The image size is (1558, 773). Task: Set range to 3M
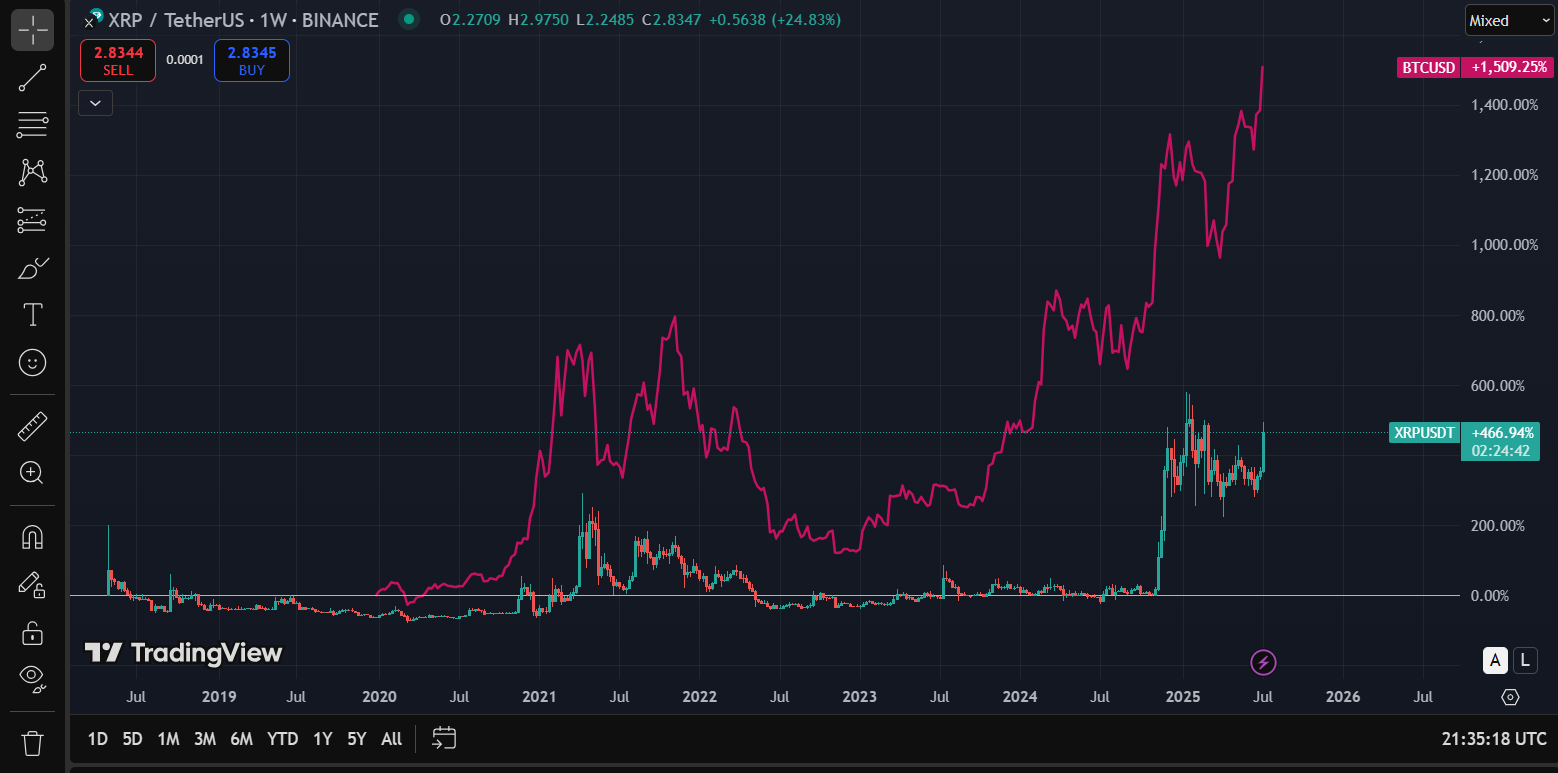click(205, 739)
